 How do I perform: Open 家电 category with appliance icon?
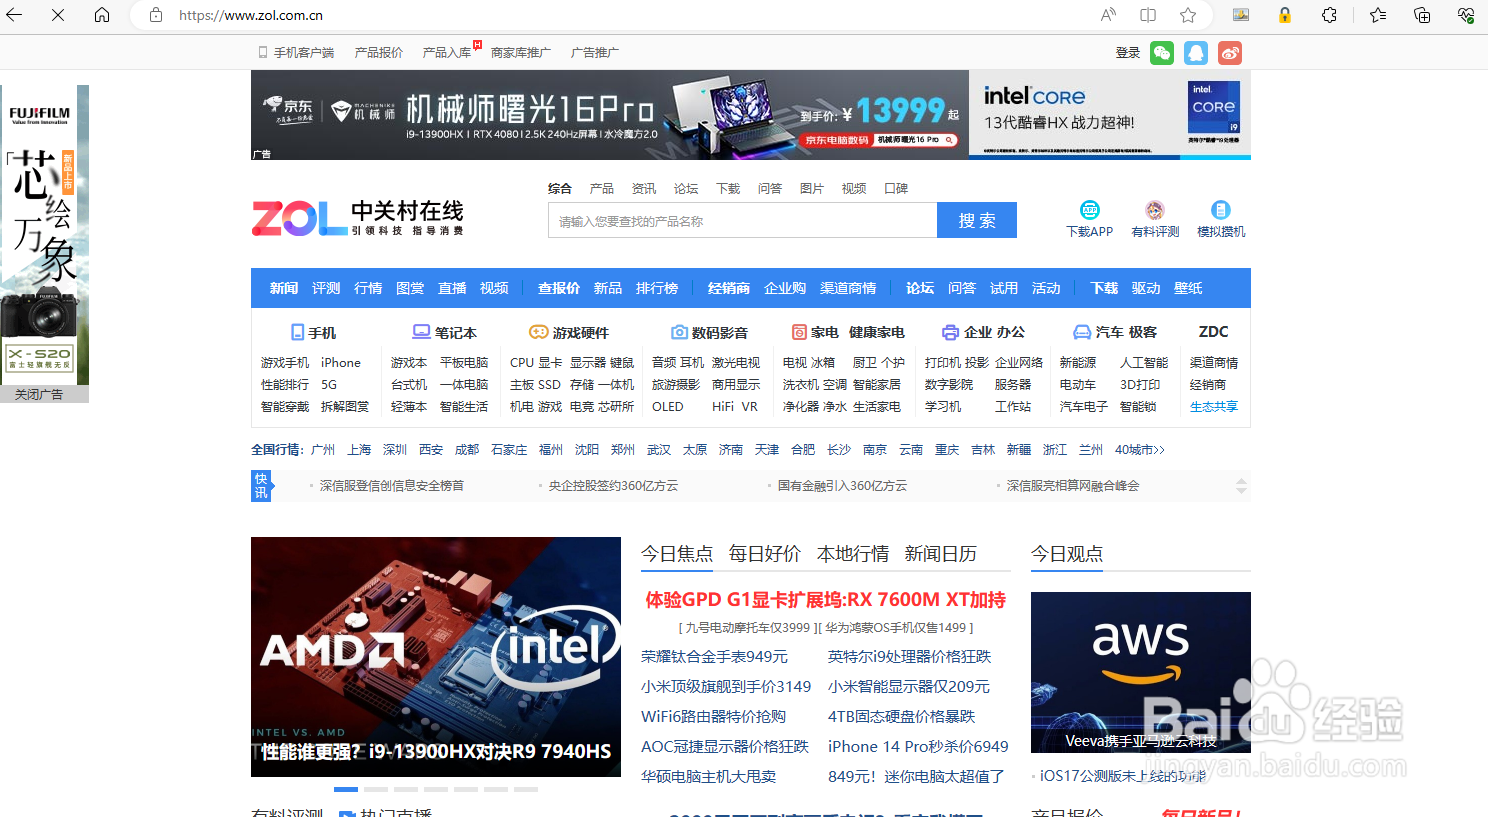coord(815,332)
